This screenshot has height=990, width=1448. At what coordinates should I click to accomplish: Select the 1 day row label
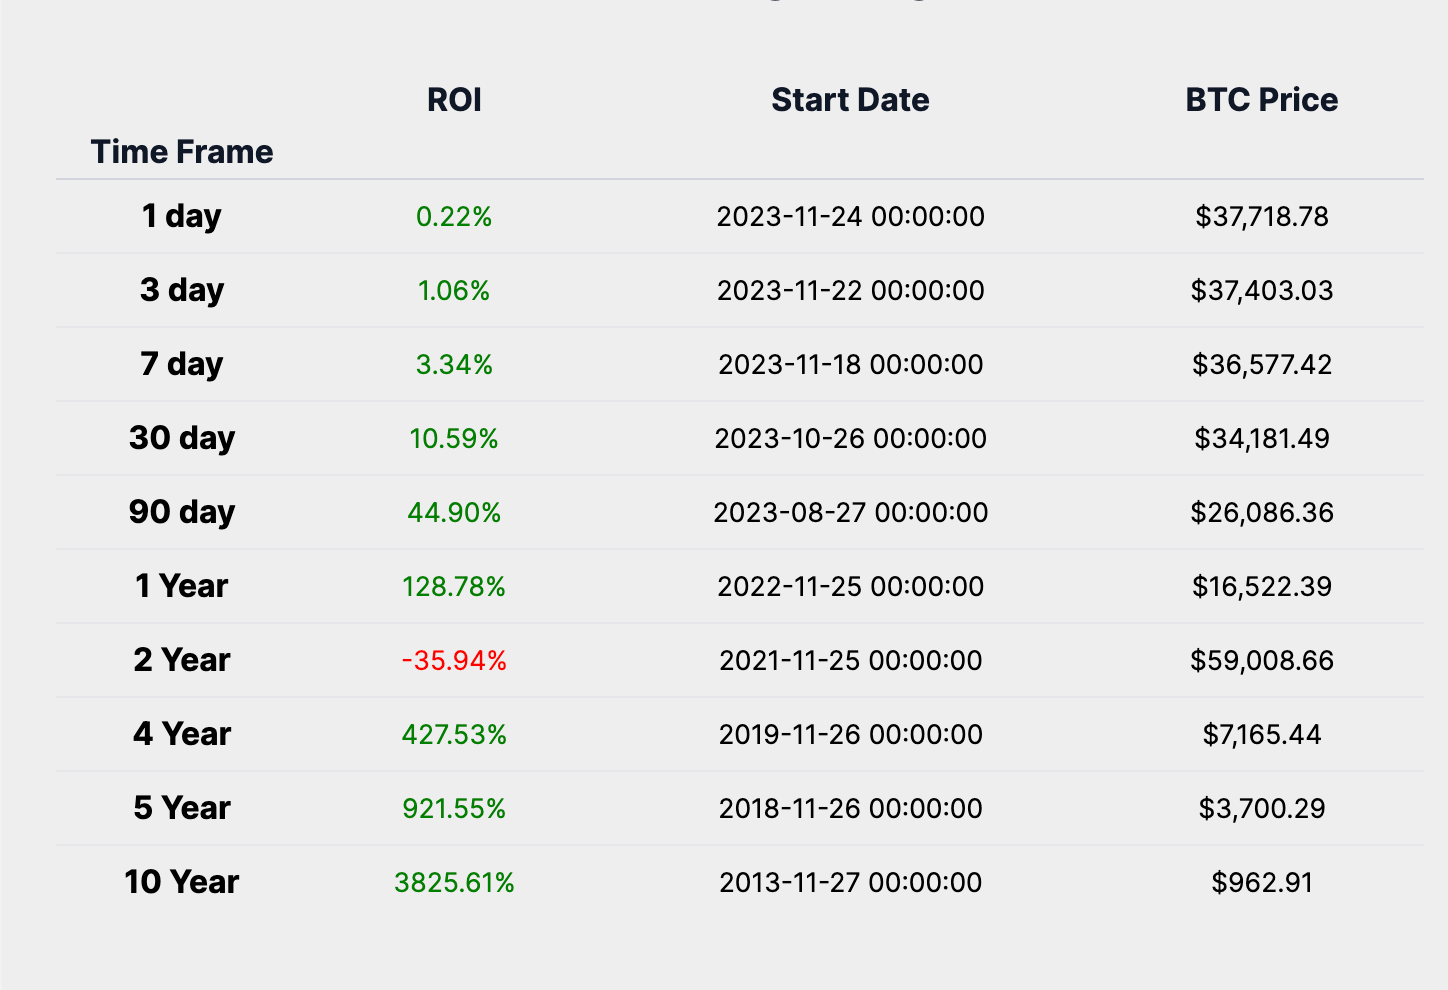(181, 216)
